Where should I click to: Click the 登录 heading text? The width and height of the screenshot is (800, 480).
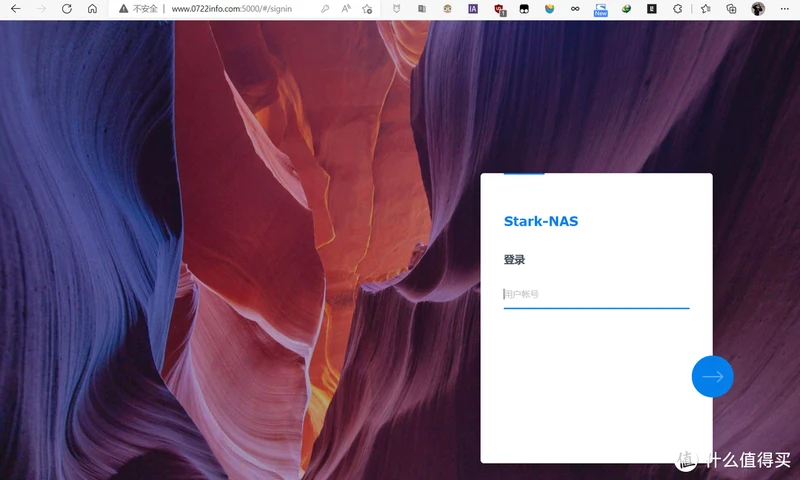[x=514, y=260]
